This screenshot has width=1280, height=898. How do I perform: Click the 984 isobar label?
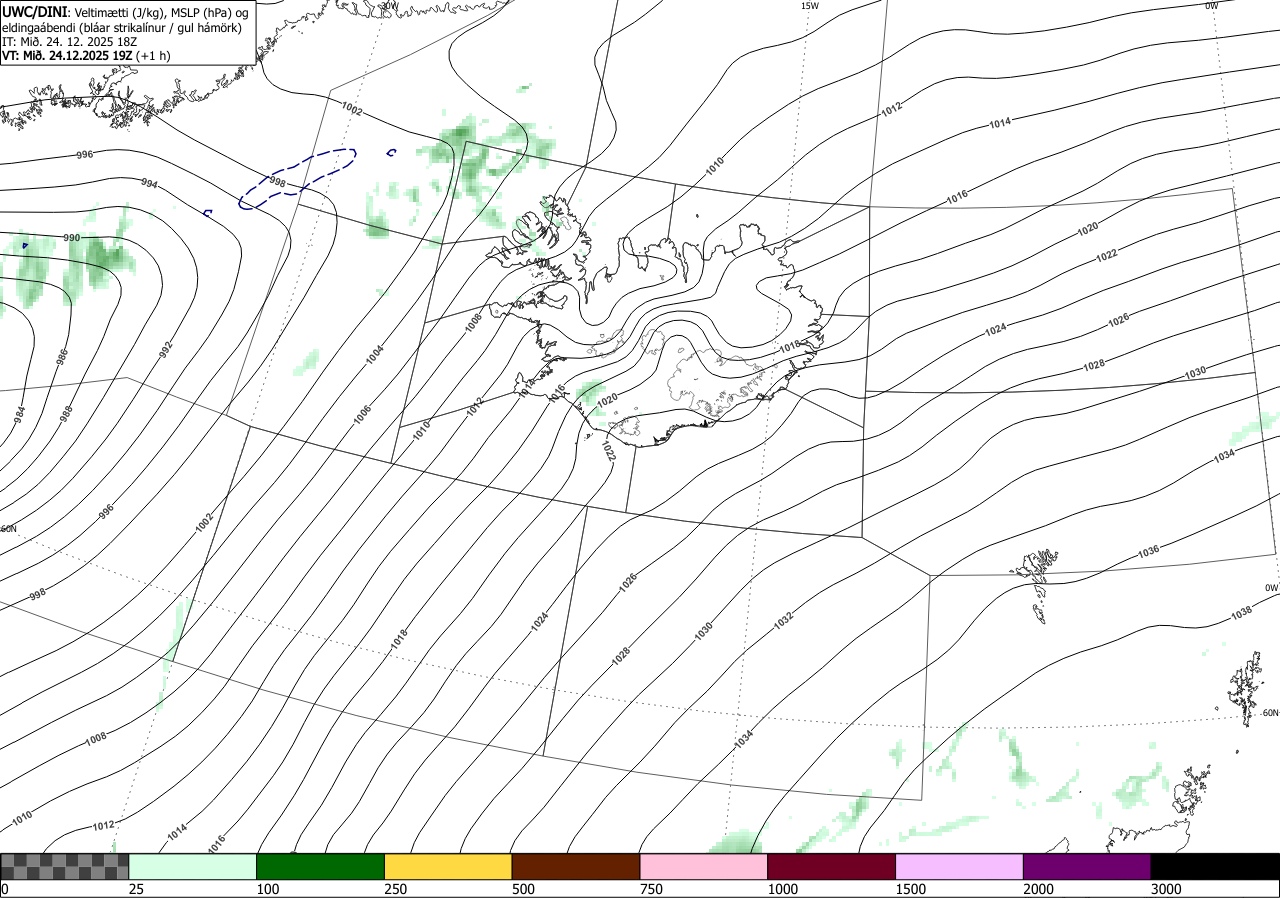(19, 414)
